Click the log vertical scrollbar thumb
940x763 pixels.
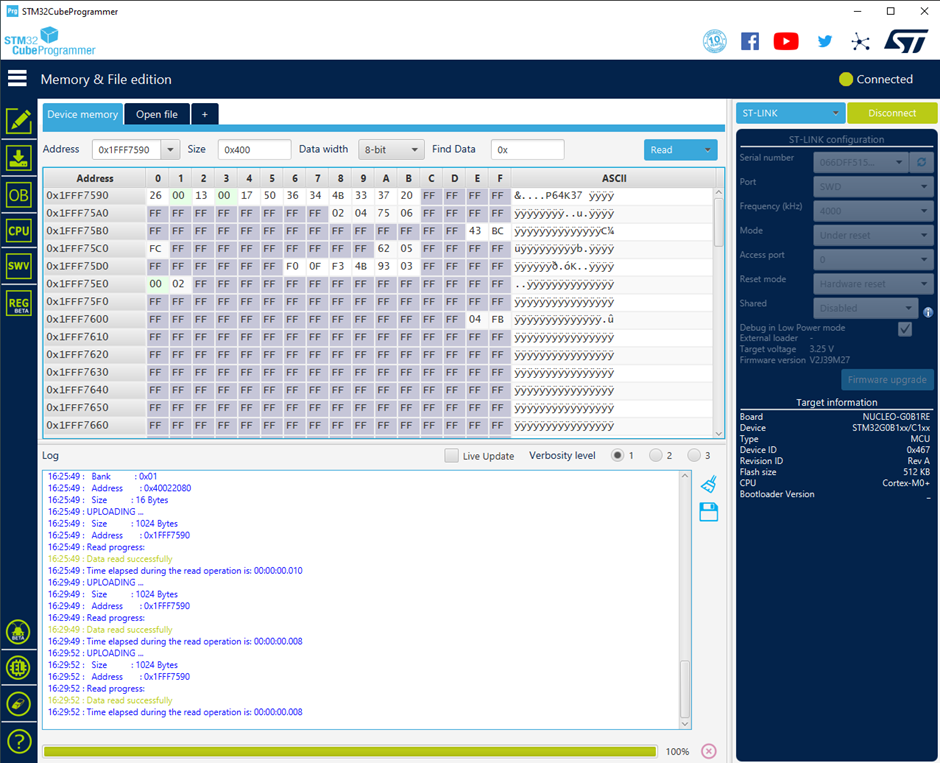click(x=685, y=688)
